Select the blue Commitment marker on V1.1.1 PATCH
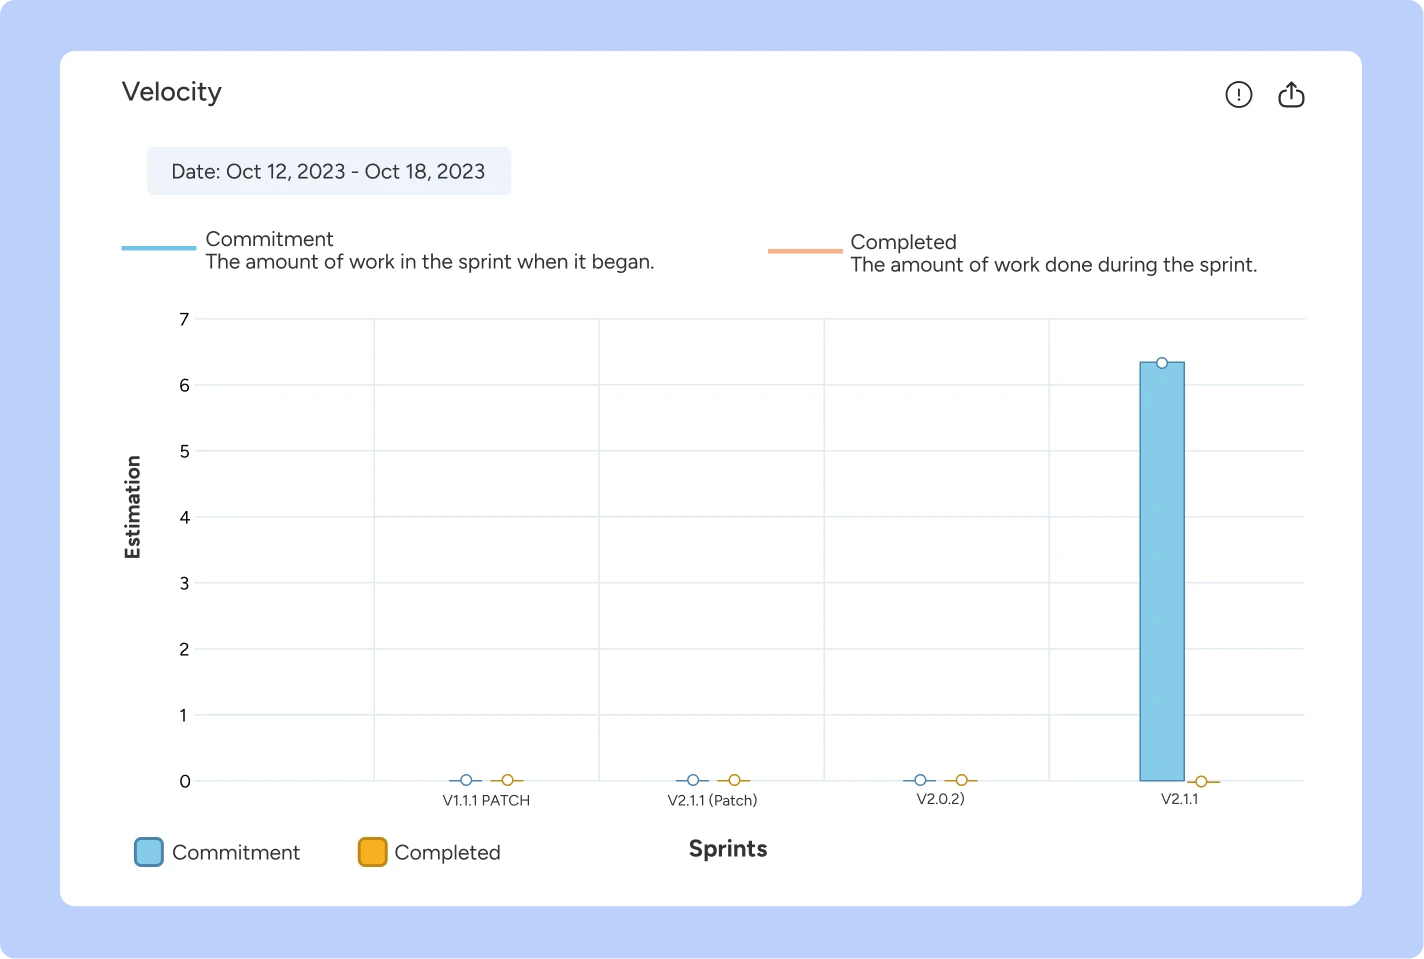 point(465,780)
